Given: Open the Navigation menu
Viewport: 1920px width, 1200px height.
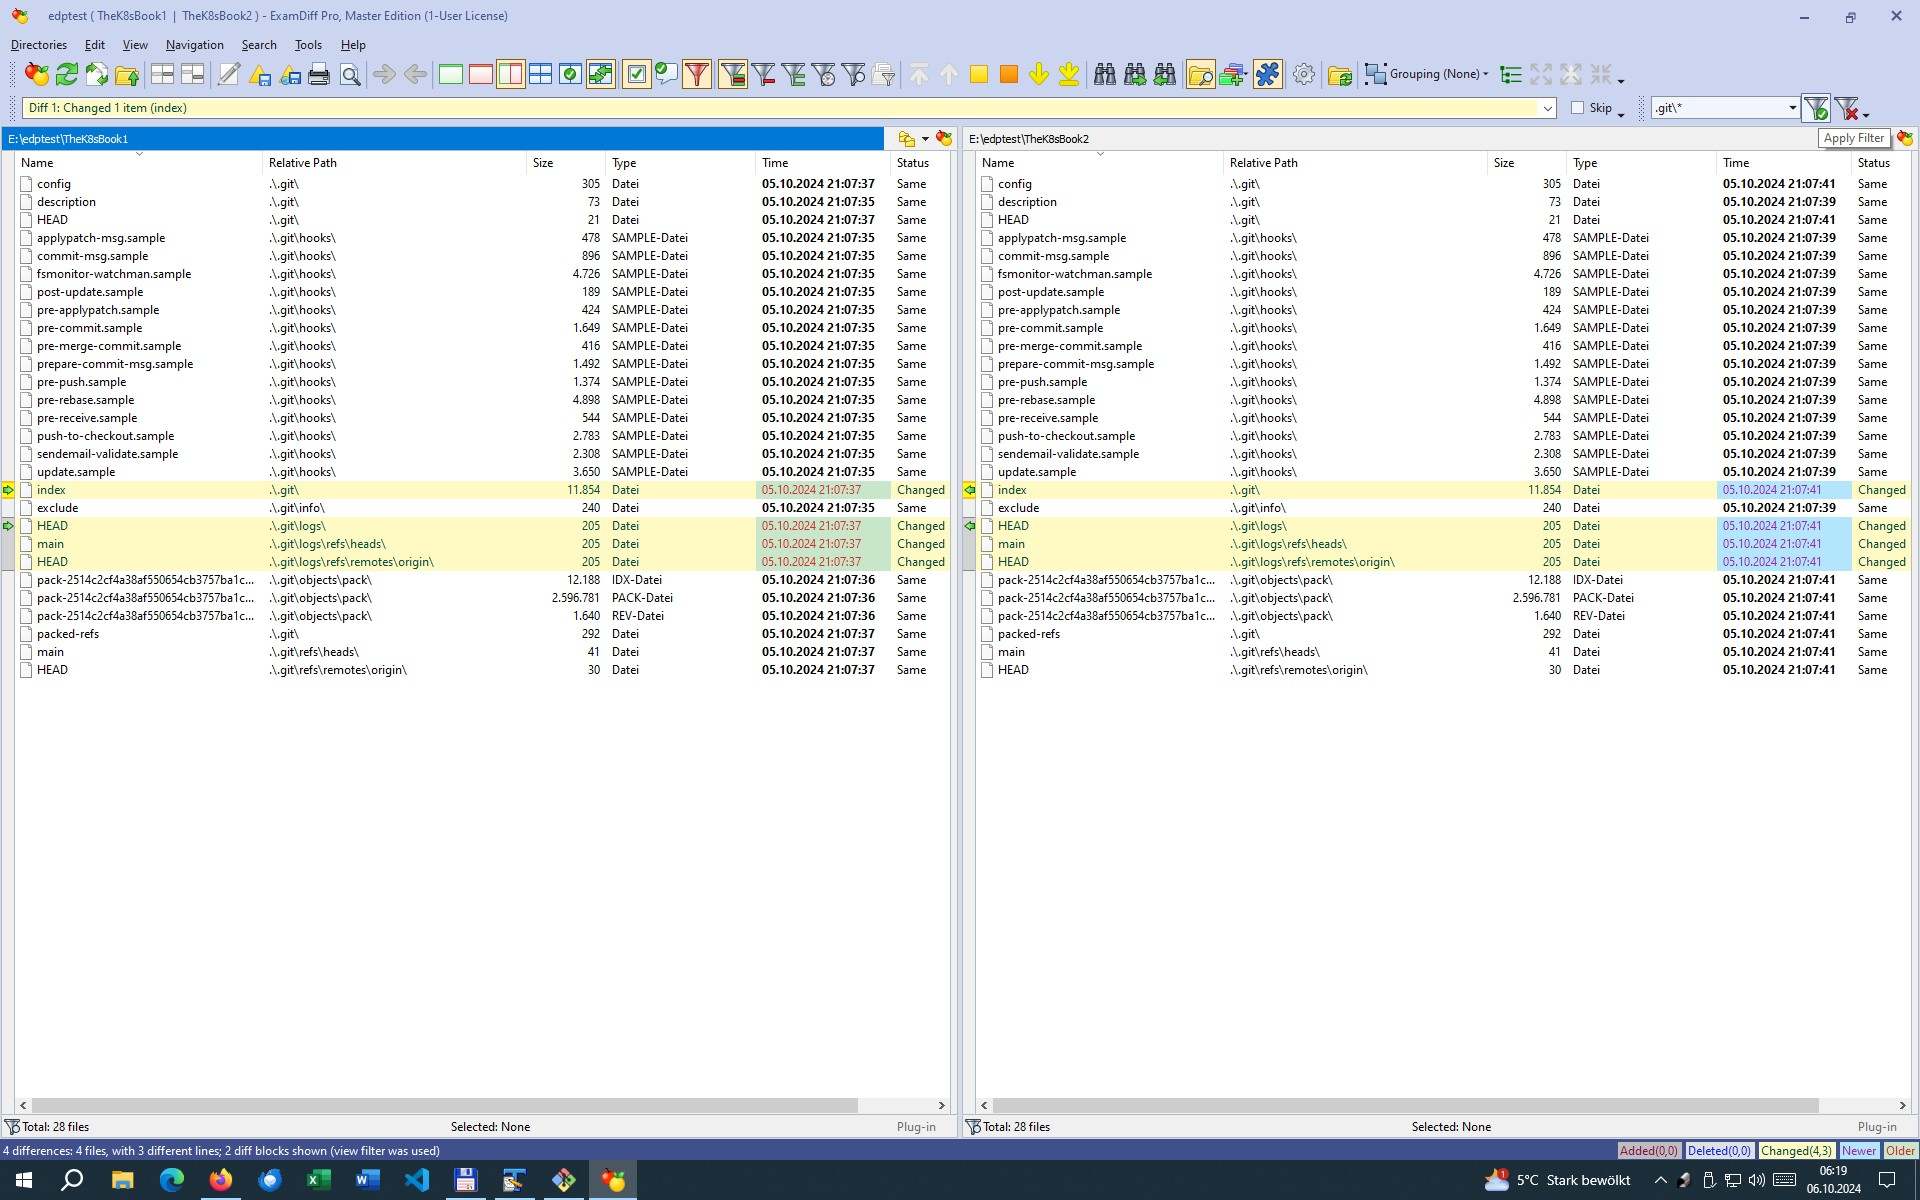Looking at the screenshot, I should coord(194,45).
